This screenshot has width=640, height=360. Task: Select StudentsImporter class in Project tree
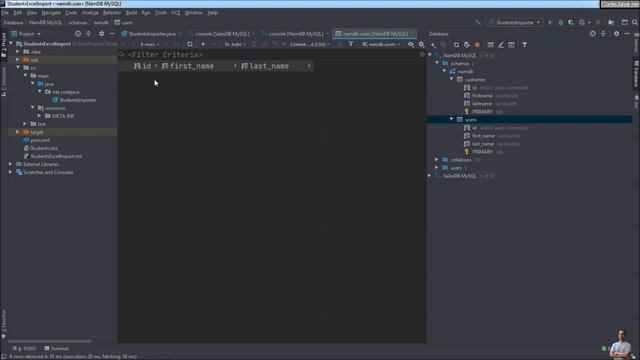[x=78, y=100]
